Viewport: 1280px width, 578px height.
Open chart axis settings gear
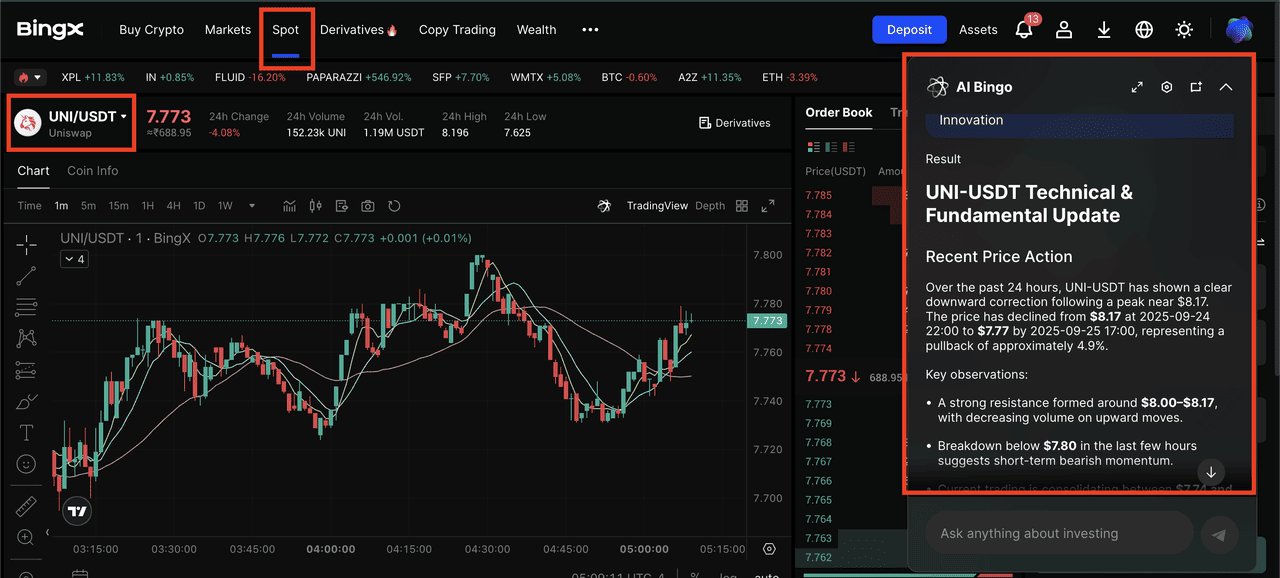(769, 549)
